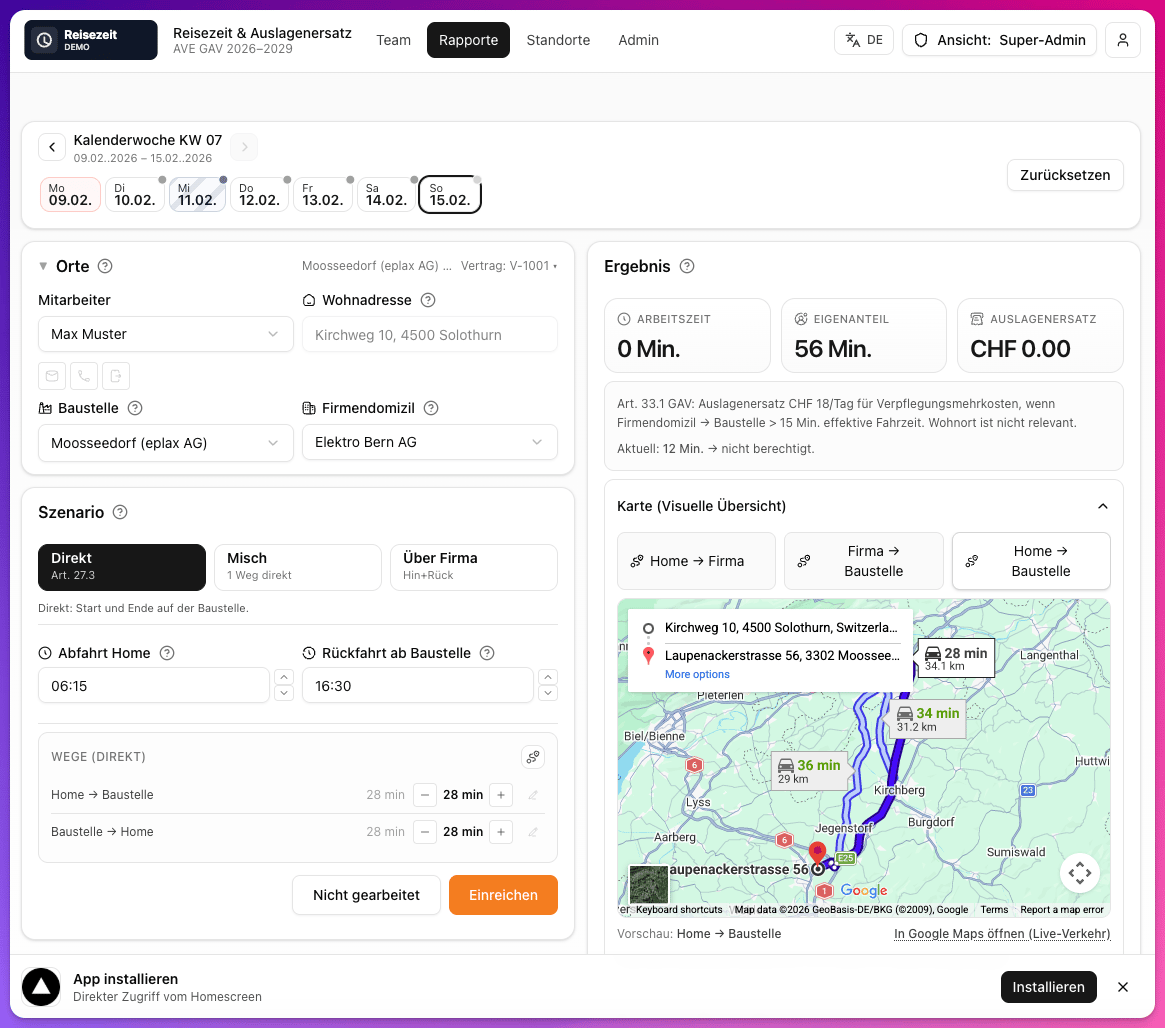
Task: Show the Firma → Baustelle map route
Action: point(863,561)
